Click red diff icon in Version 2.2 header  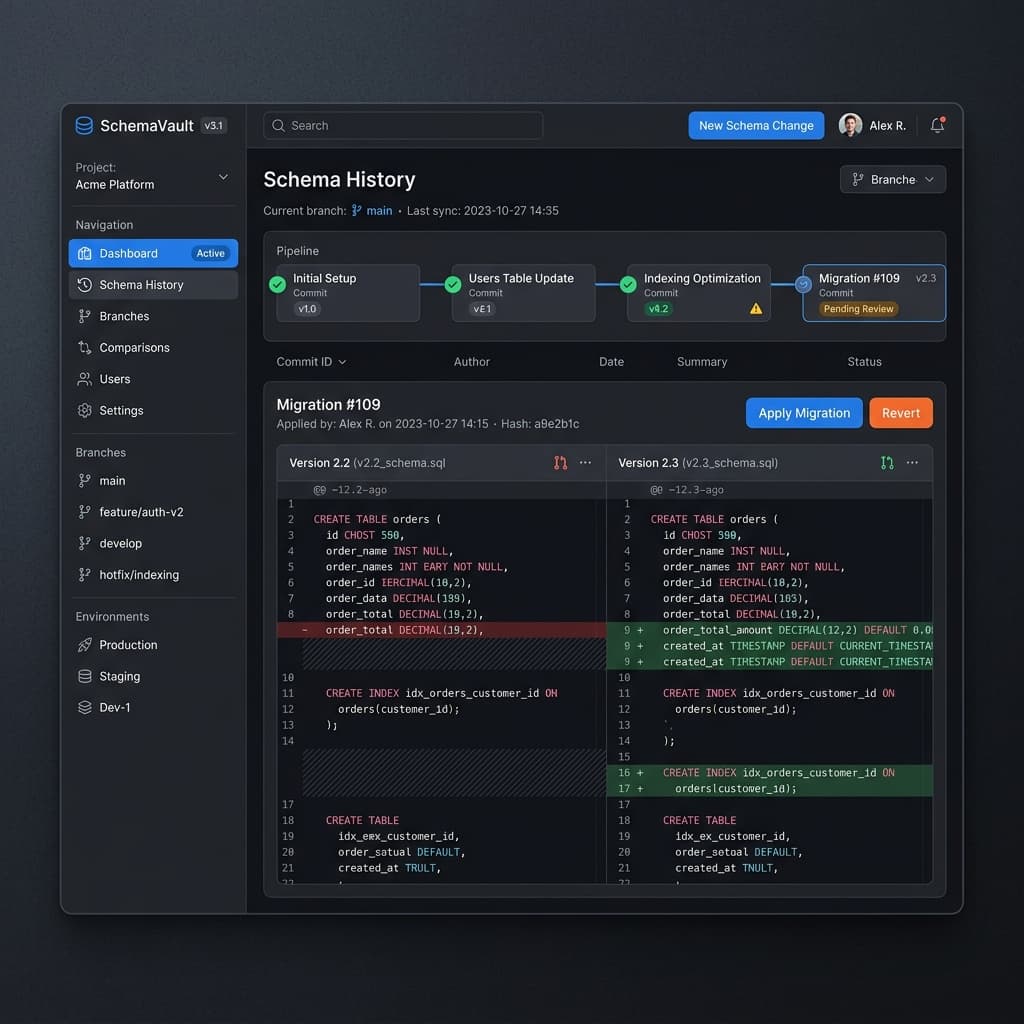tap(560, 463)
